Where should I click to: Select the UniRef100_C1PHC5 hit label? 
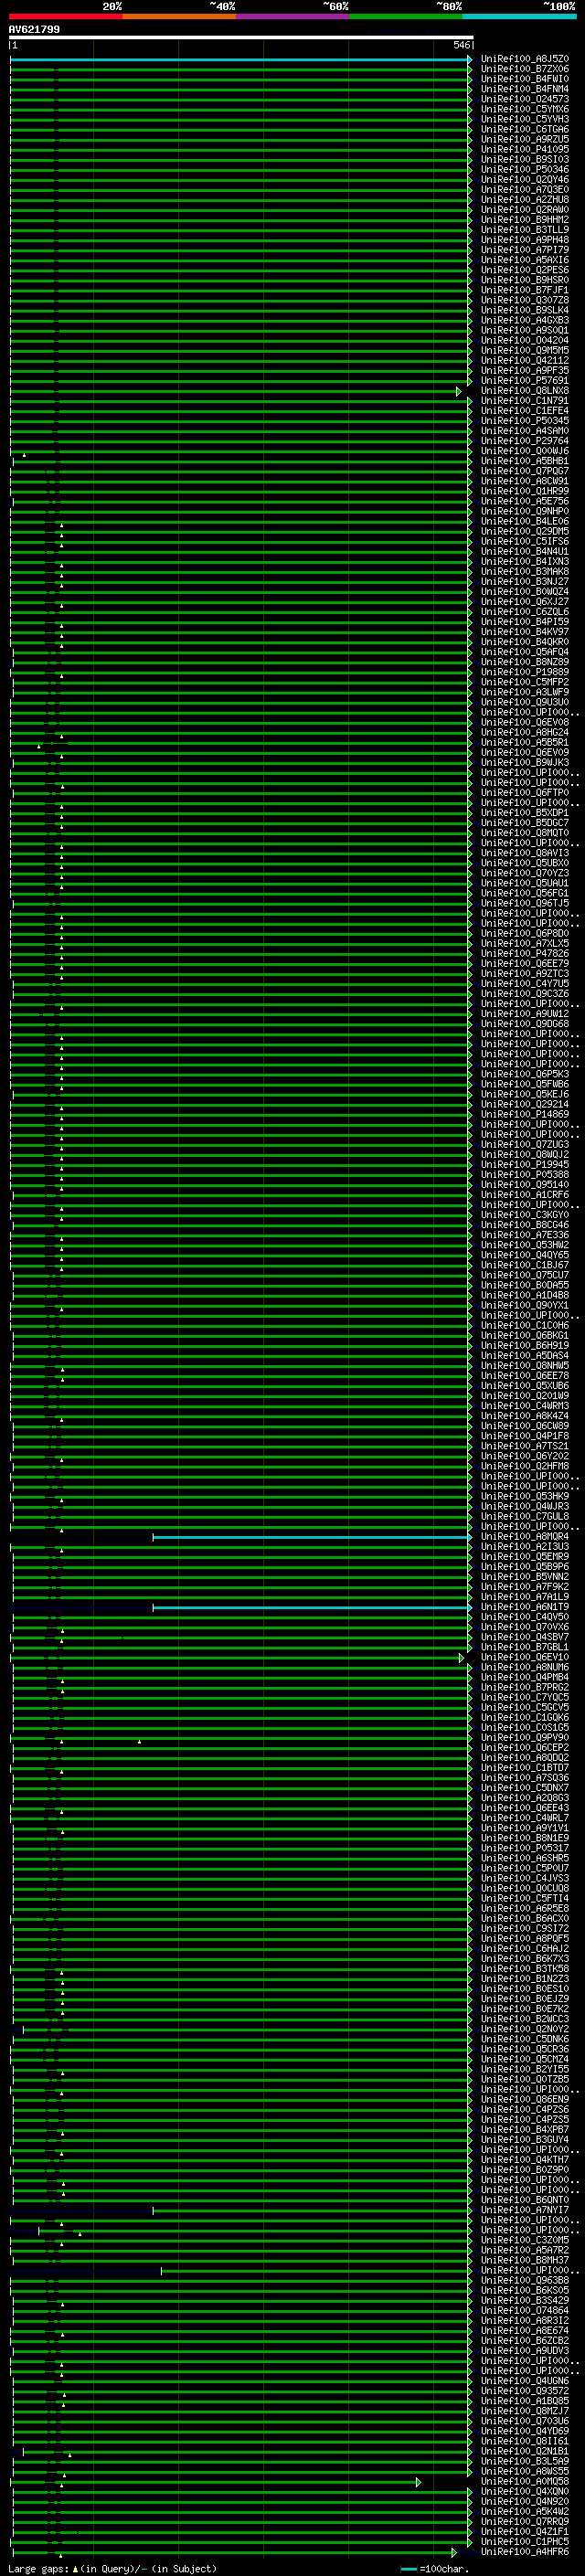[525, 2542]
